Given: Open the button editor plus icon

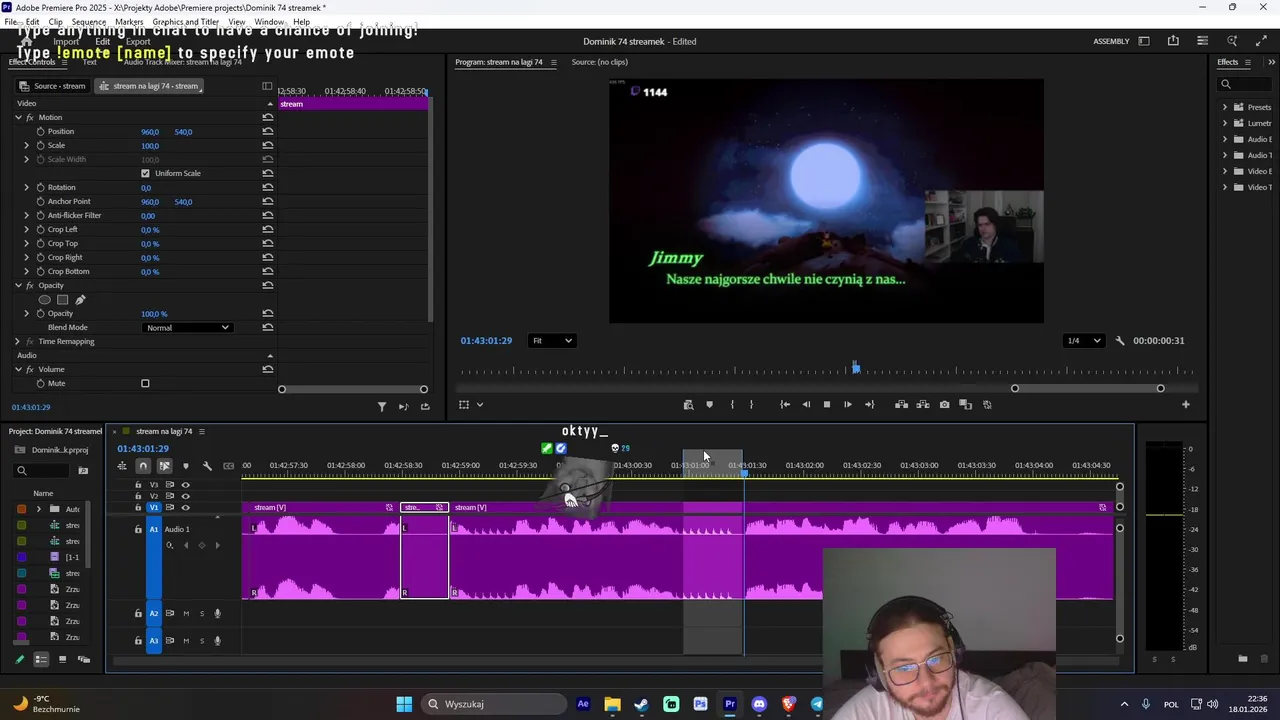Looking at the screenshot, I should pos(1186,405).
